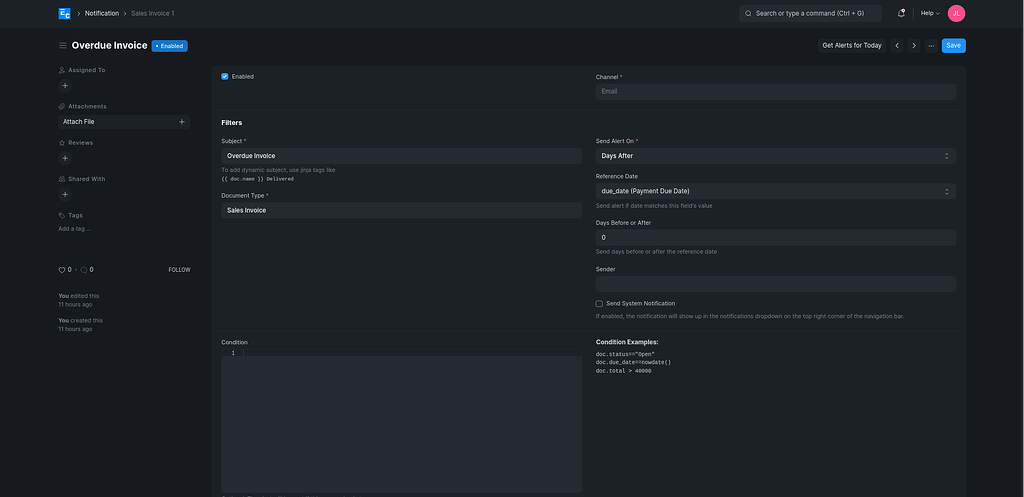Open the Help menu

point(929,13)
